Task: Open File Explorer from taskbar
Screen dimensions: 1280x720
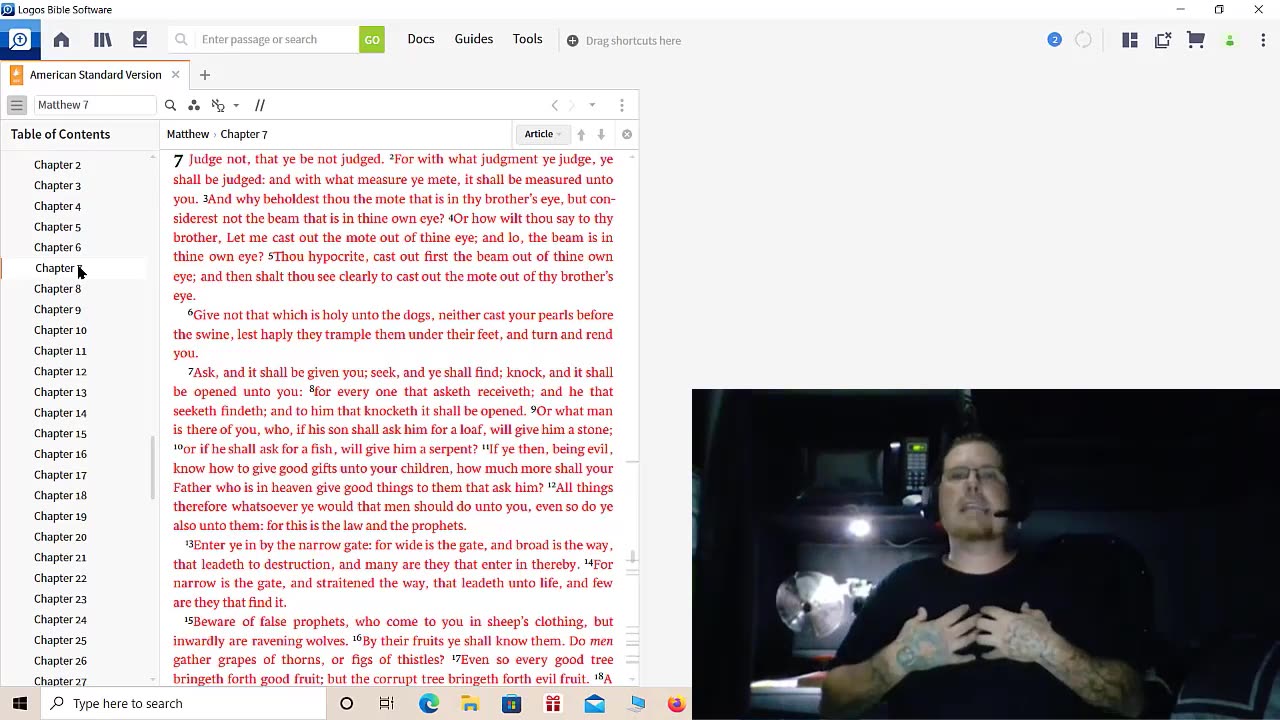Action: coord(470,704)
